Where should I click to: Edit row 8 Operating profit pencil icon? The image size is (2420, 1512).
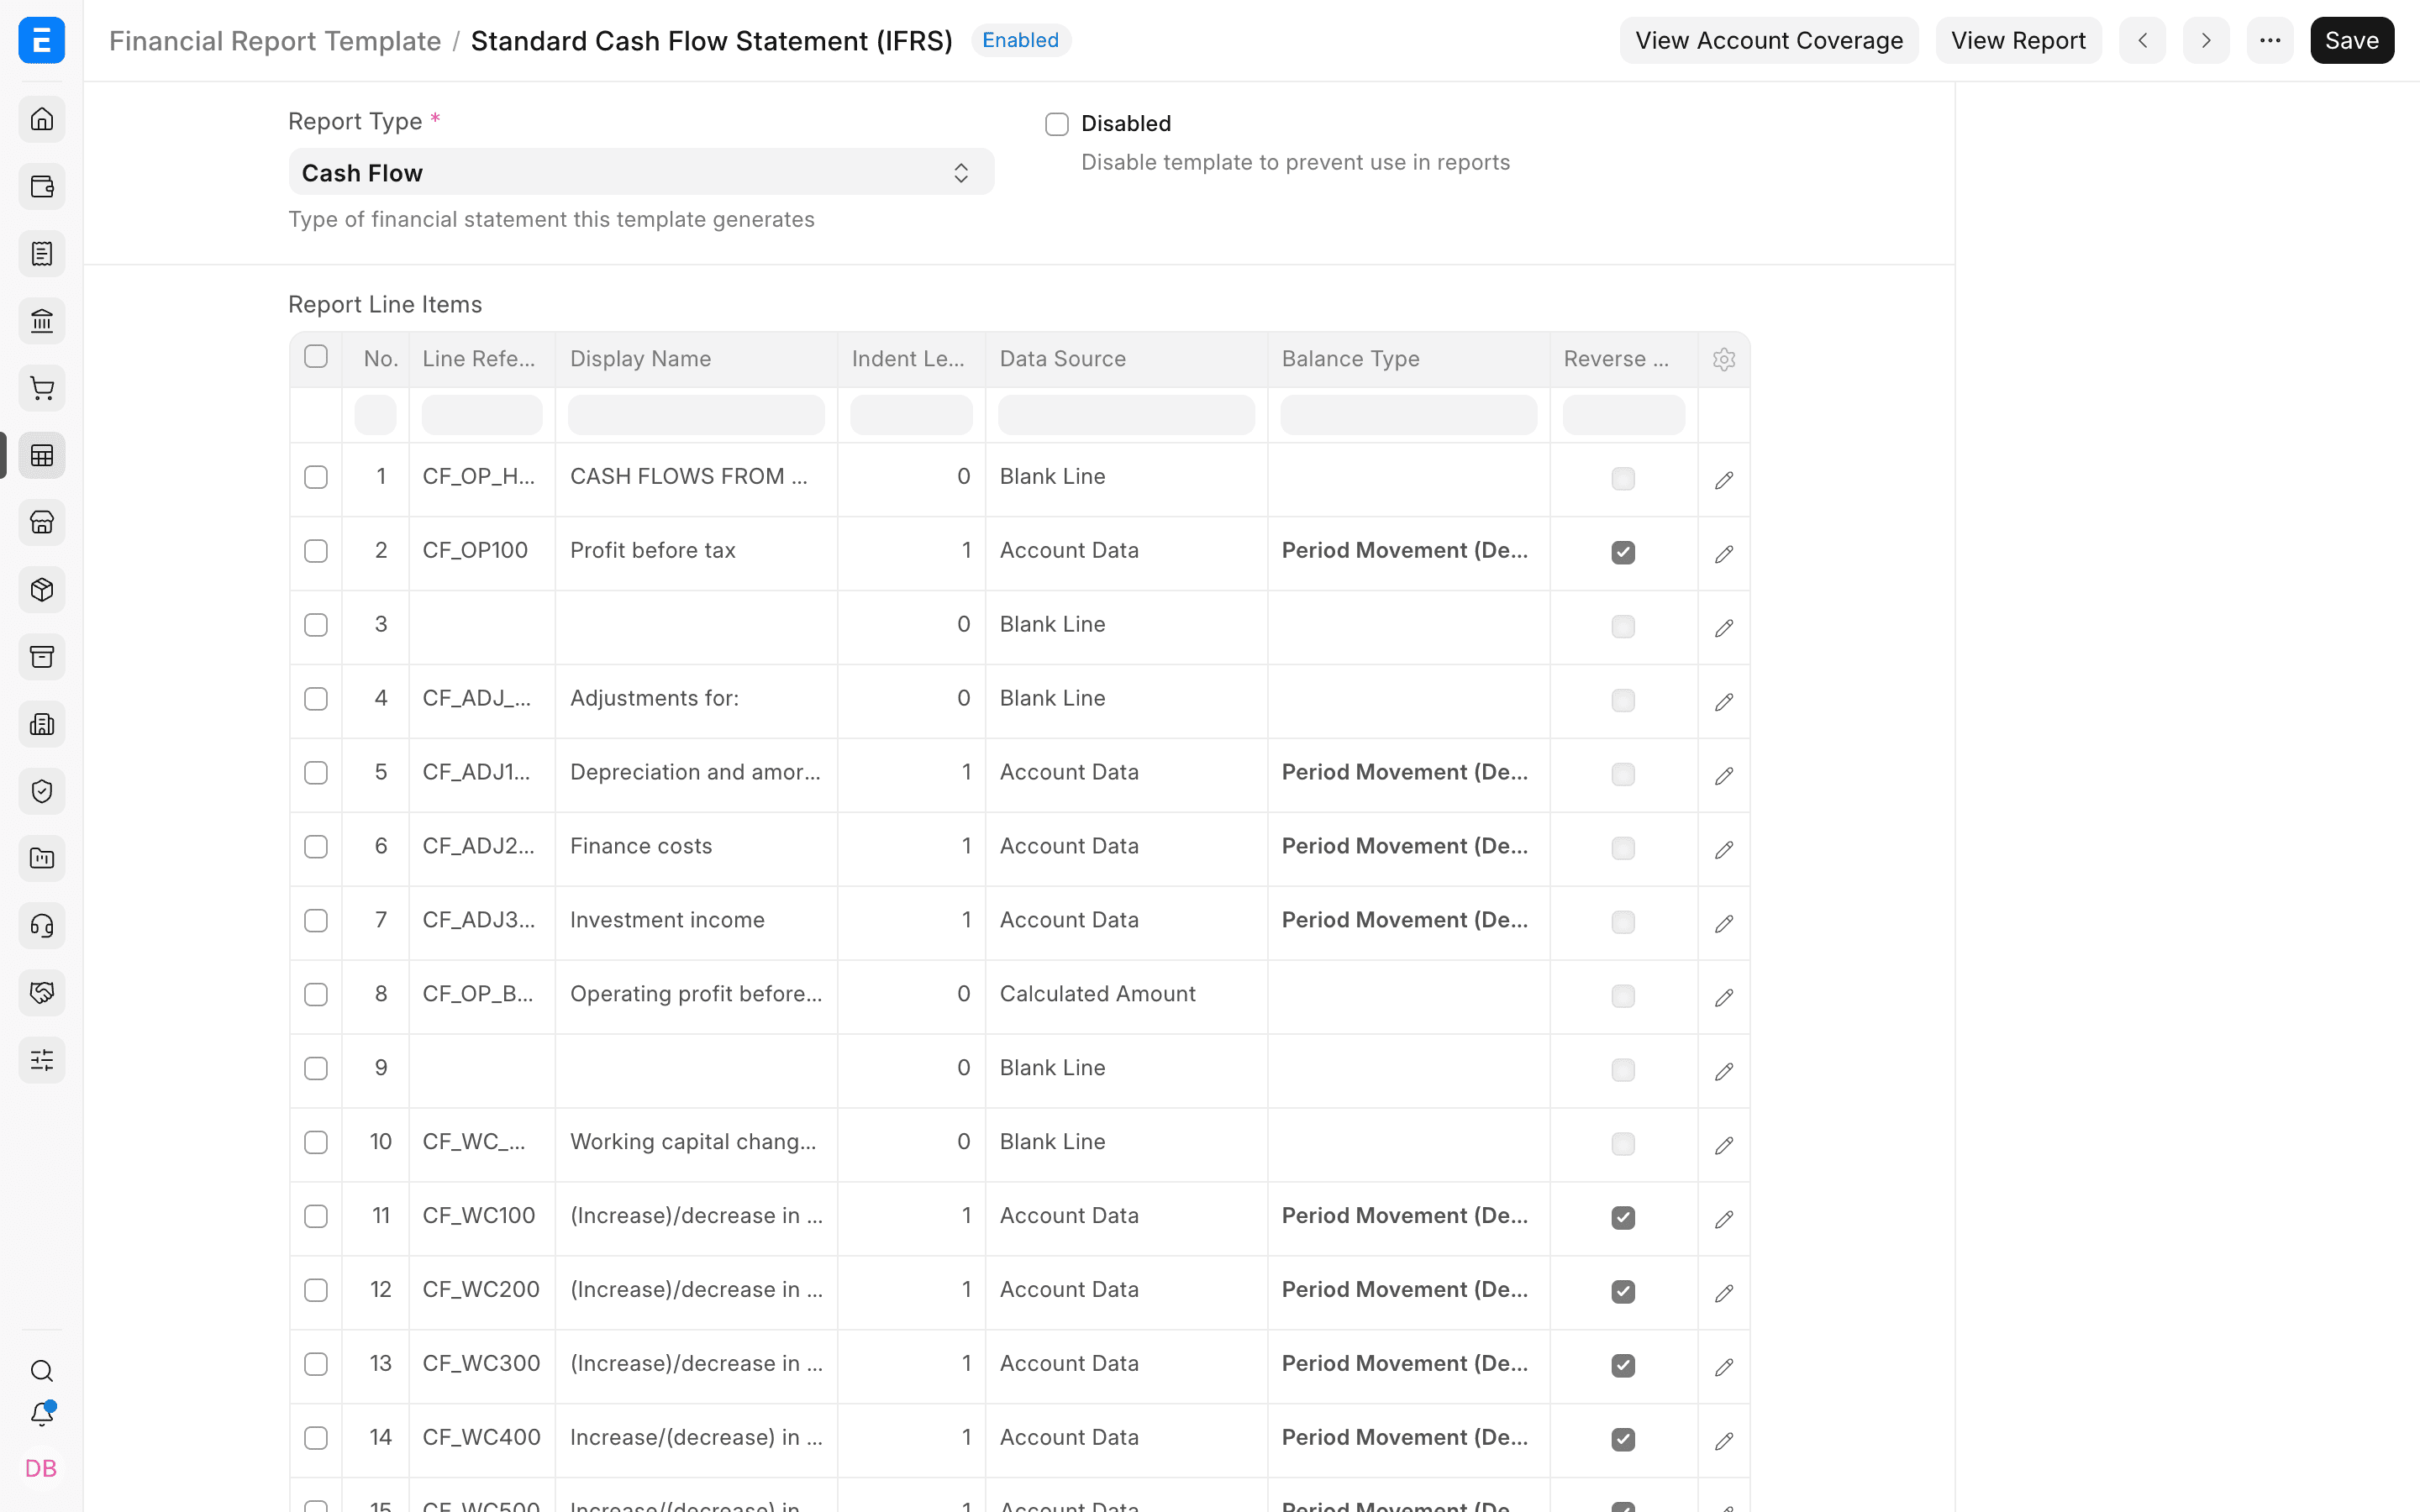(1724, 997)
